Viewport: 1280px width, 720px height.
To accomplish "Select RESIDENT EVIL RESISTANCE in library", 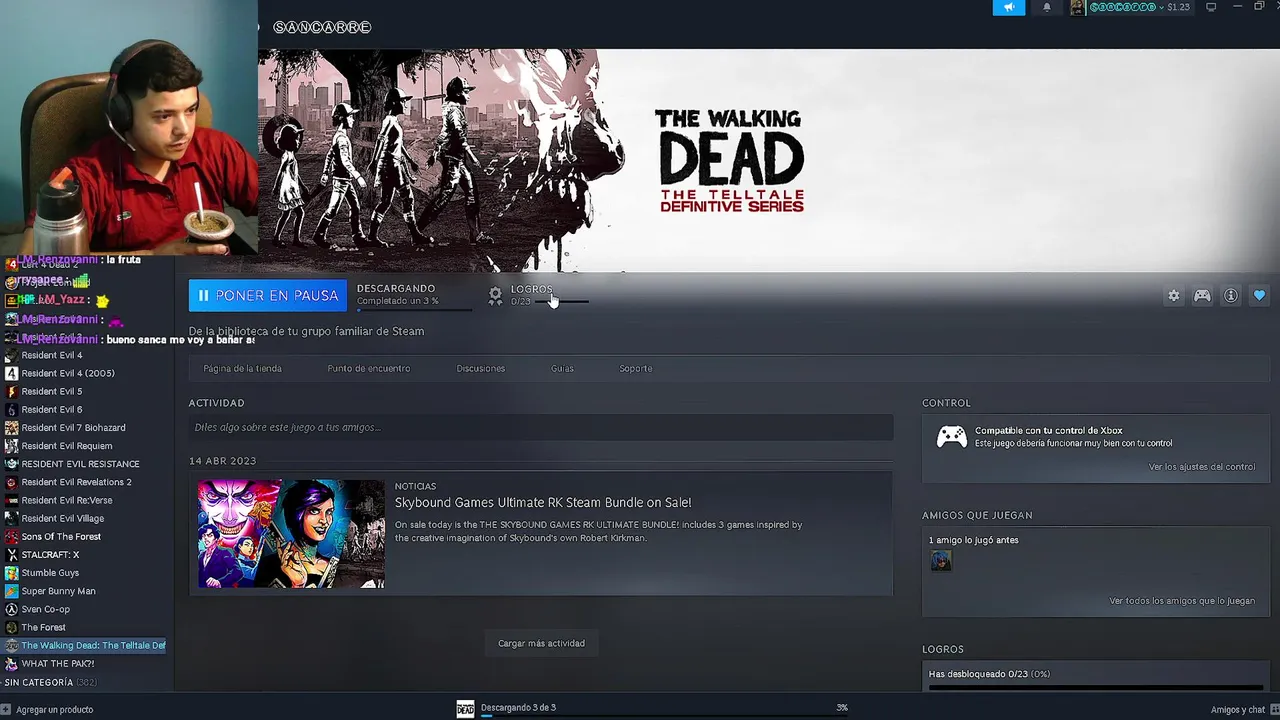I will [x=80, y=464].
